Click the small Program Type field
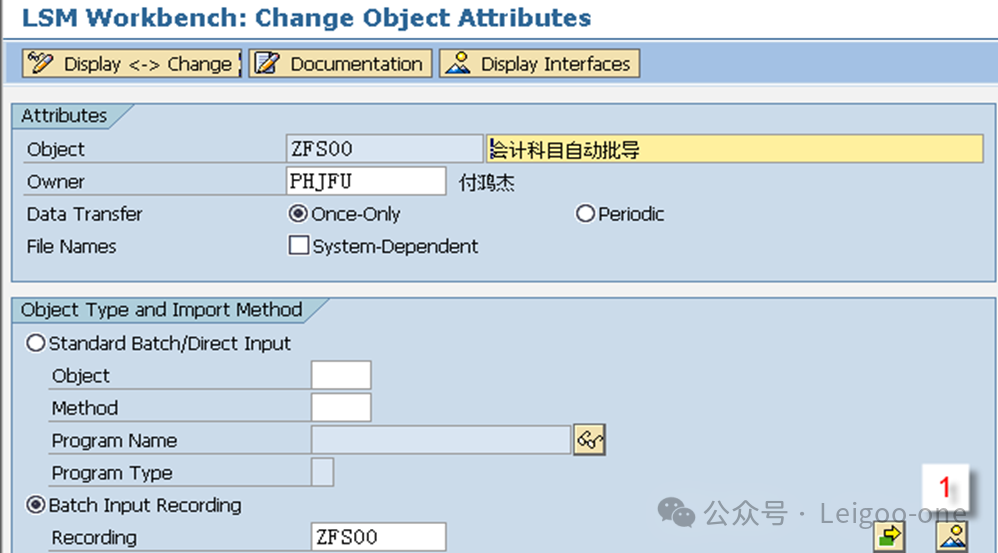998x553 pixels. point(323,473)
